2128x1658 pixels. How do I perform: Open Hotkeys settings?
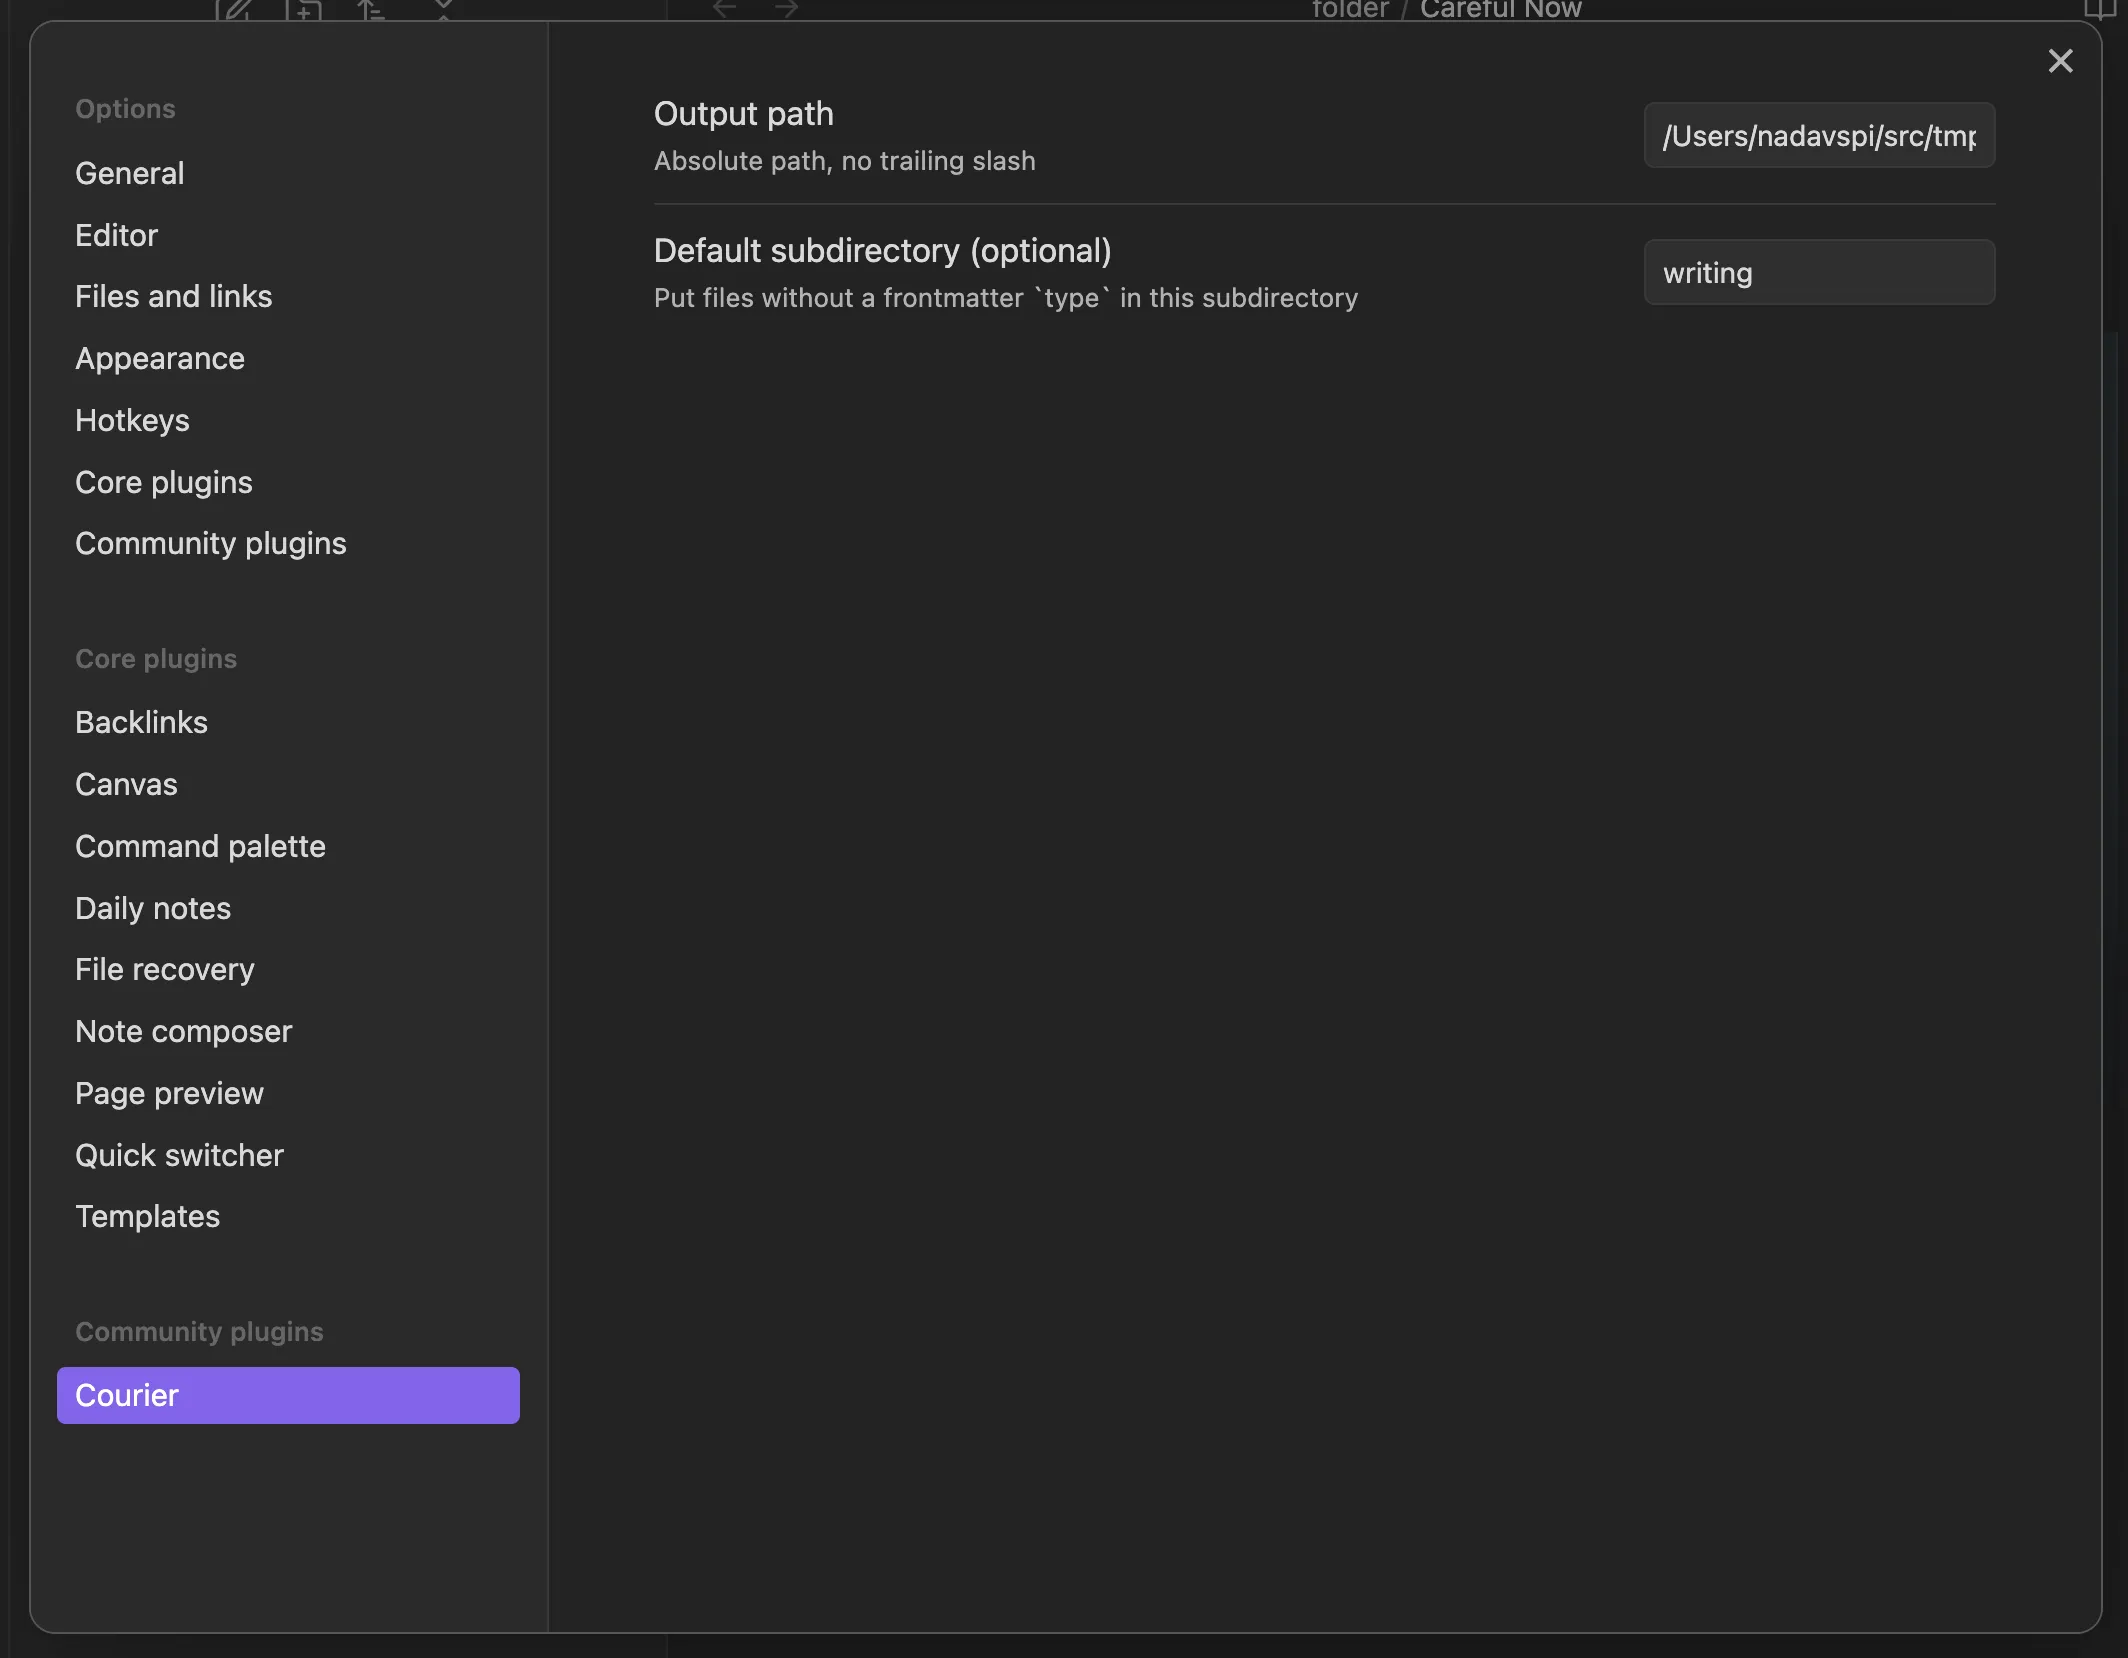point(288,420)
